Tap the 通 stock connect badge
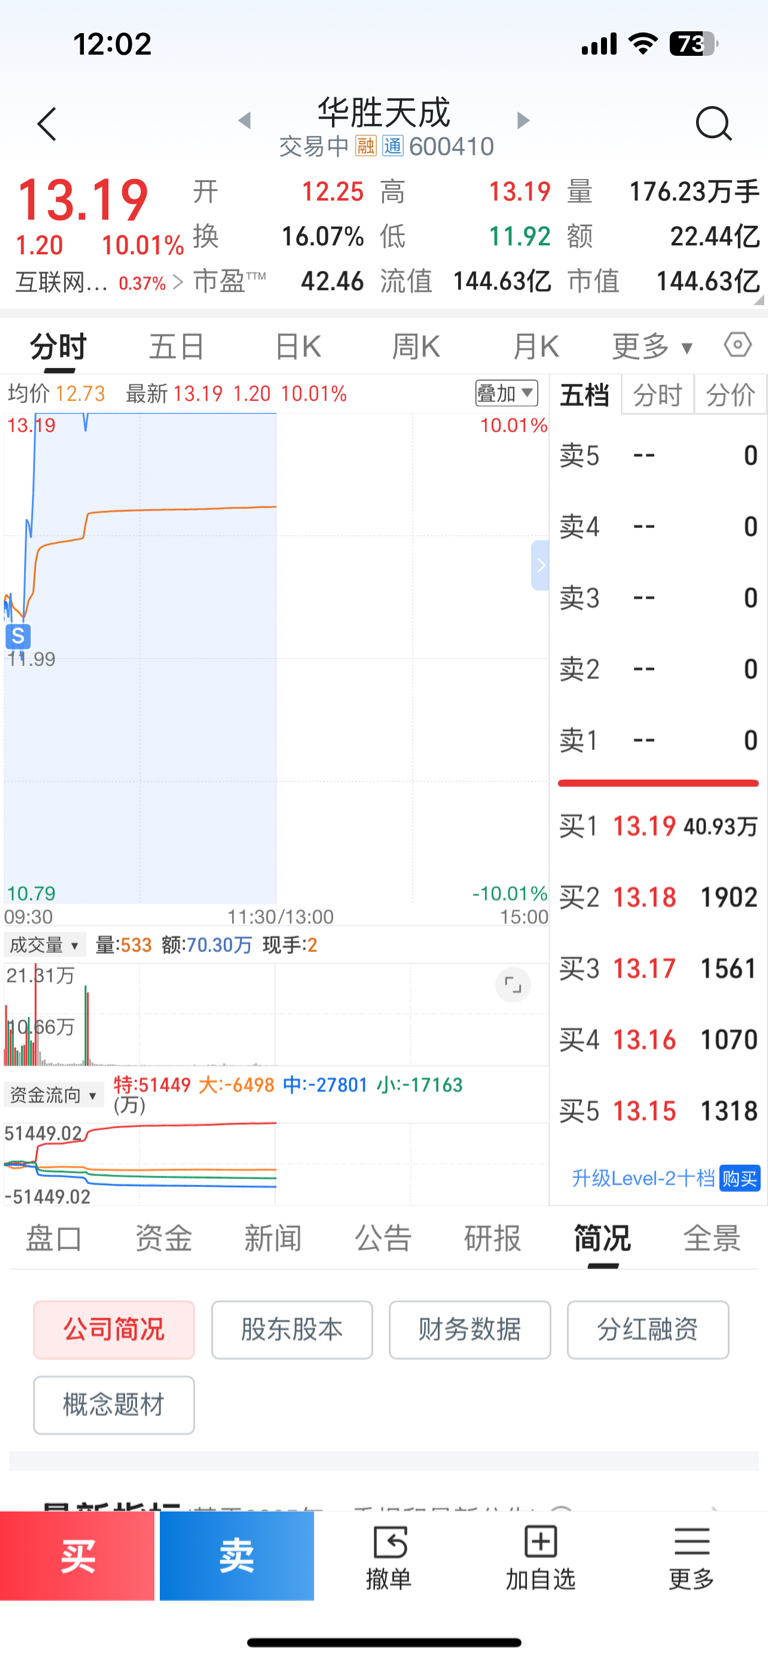This screenshot has width=768, height=1662. click(x=393, y=146)
